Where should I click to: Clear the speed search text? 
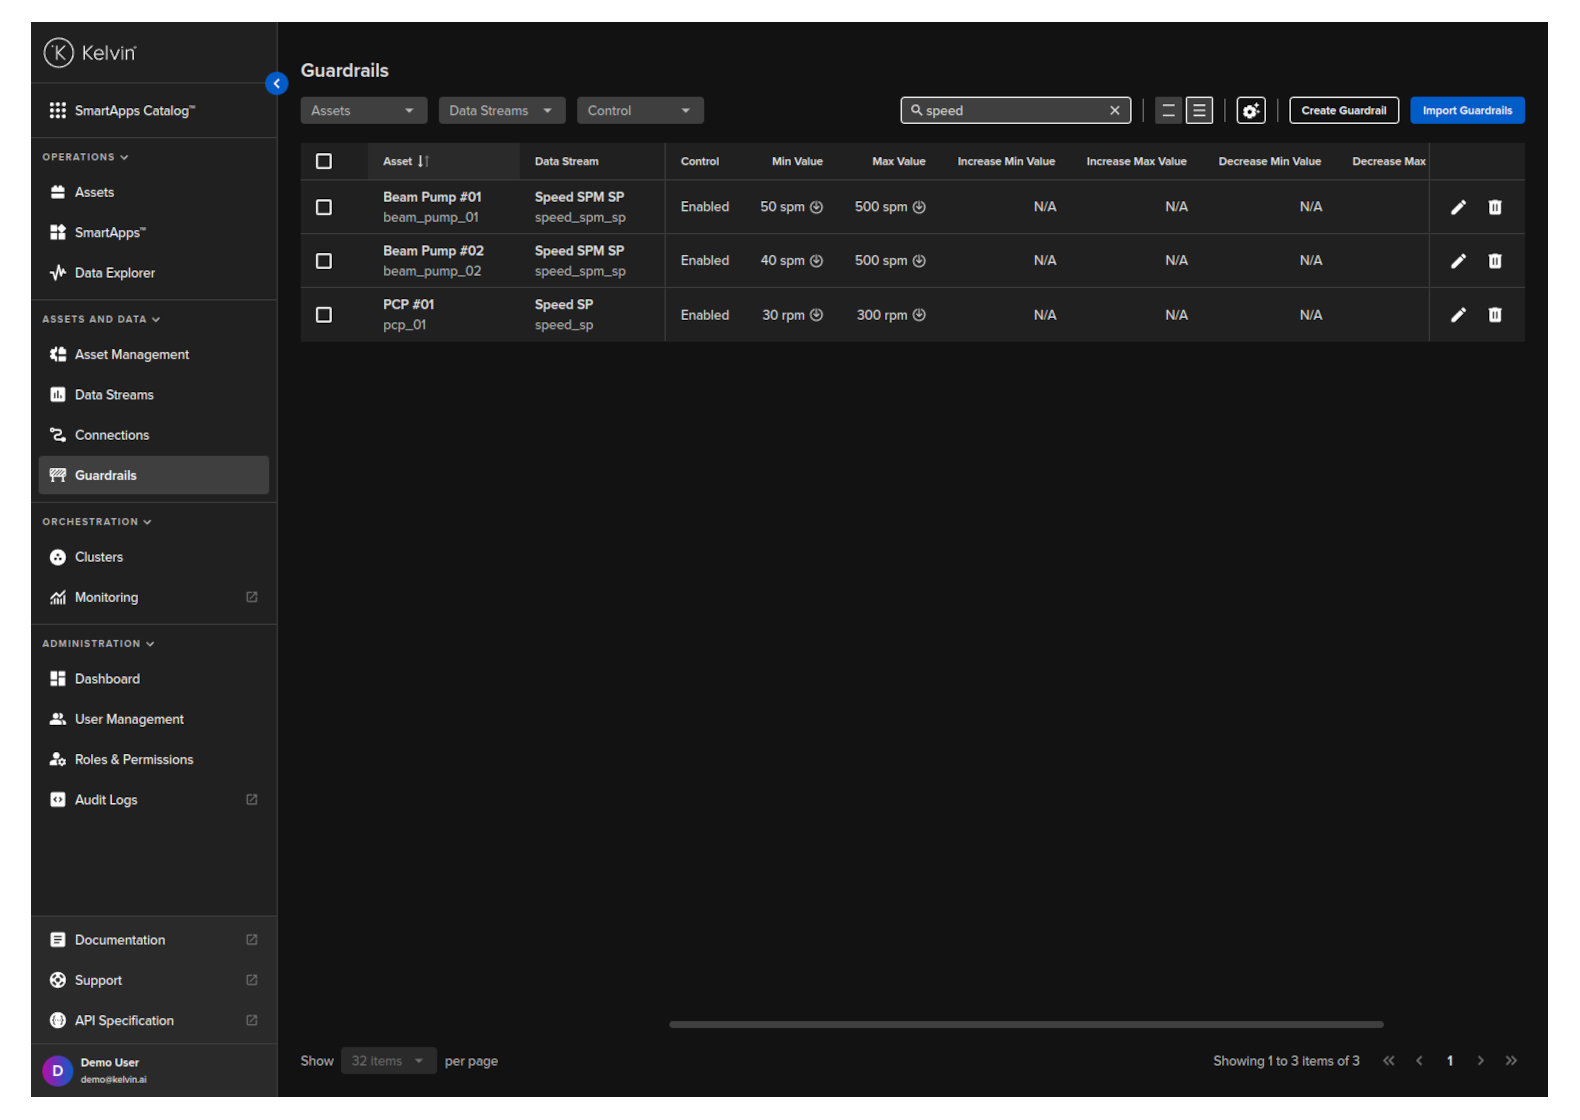click(x=1114, y=111)
